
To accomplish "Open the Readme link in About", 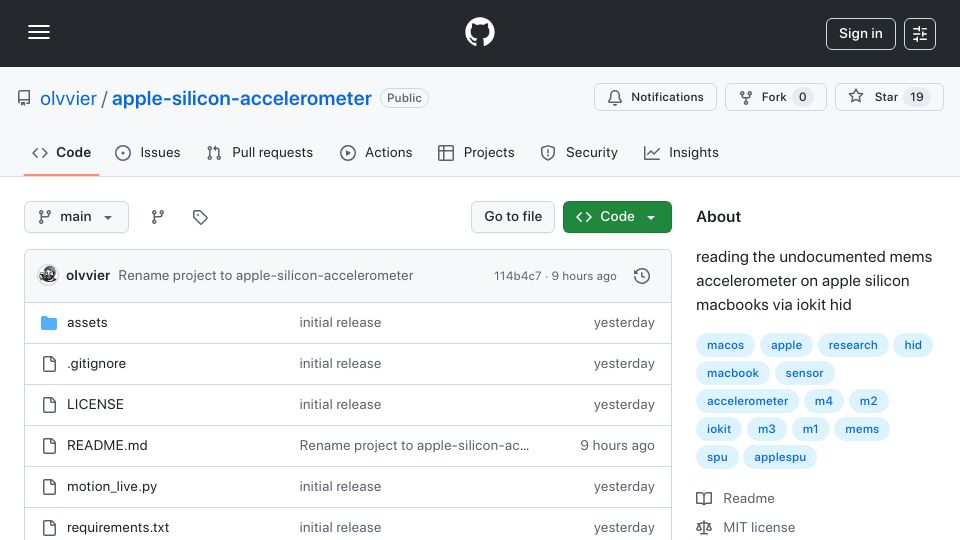I will click(735, 498).
